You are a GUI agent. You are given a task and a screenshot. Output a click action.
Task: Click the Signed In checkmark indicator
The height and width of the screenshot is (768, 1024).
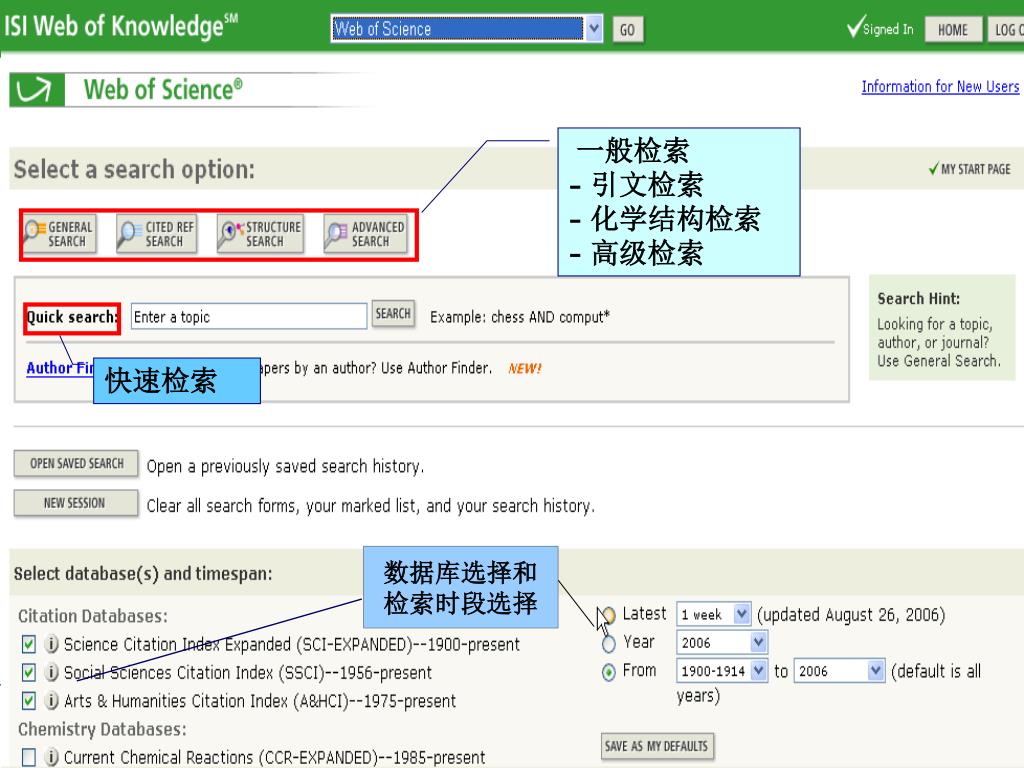(x=880, y=28)
